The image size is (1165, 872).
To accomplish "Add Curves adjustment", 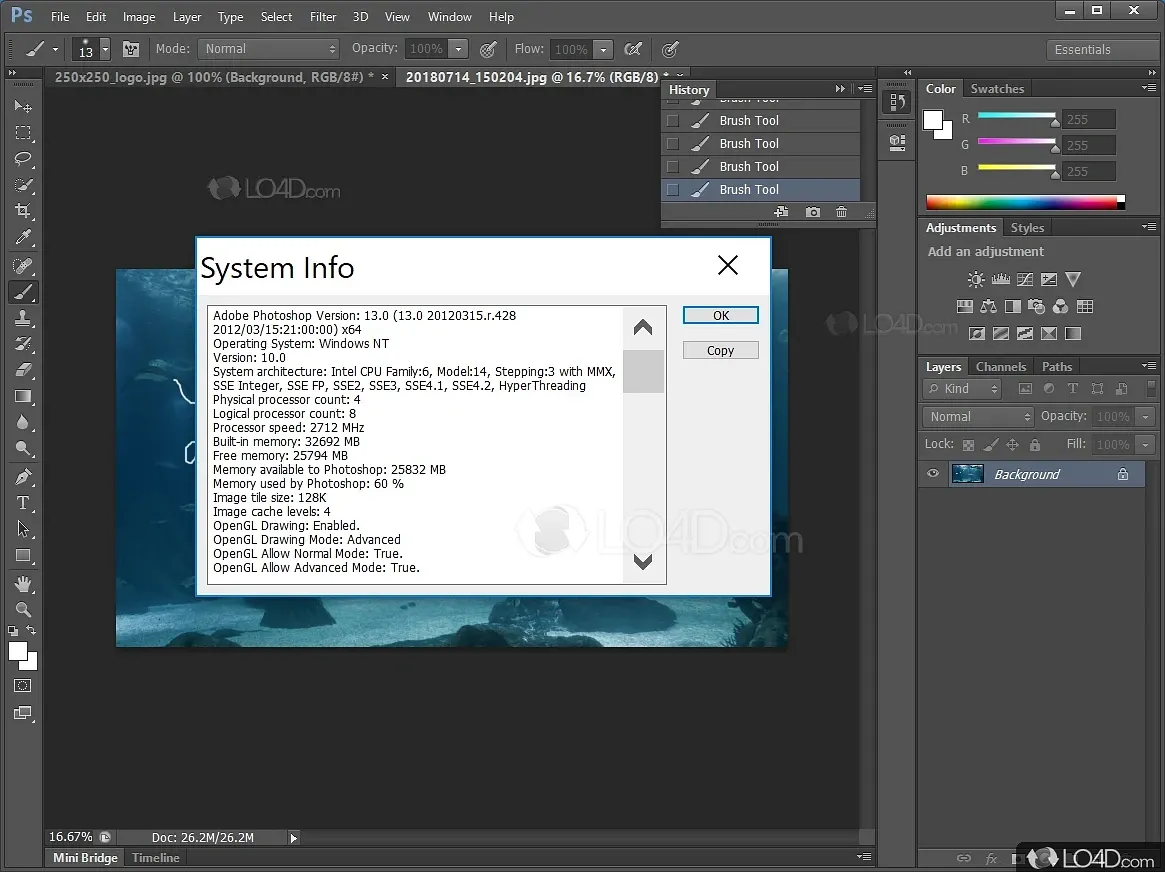I will [1025, 279].
